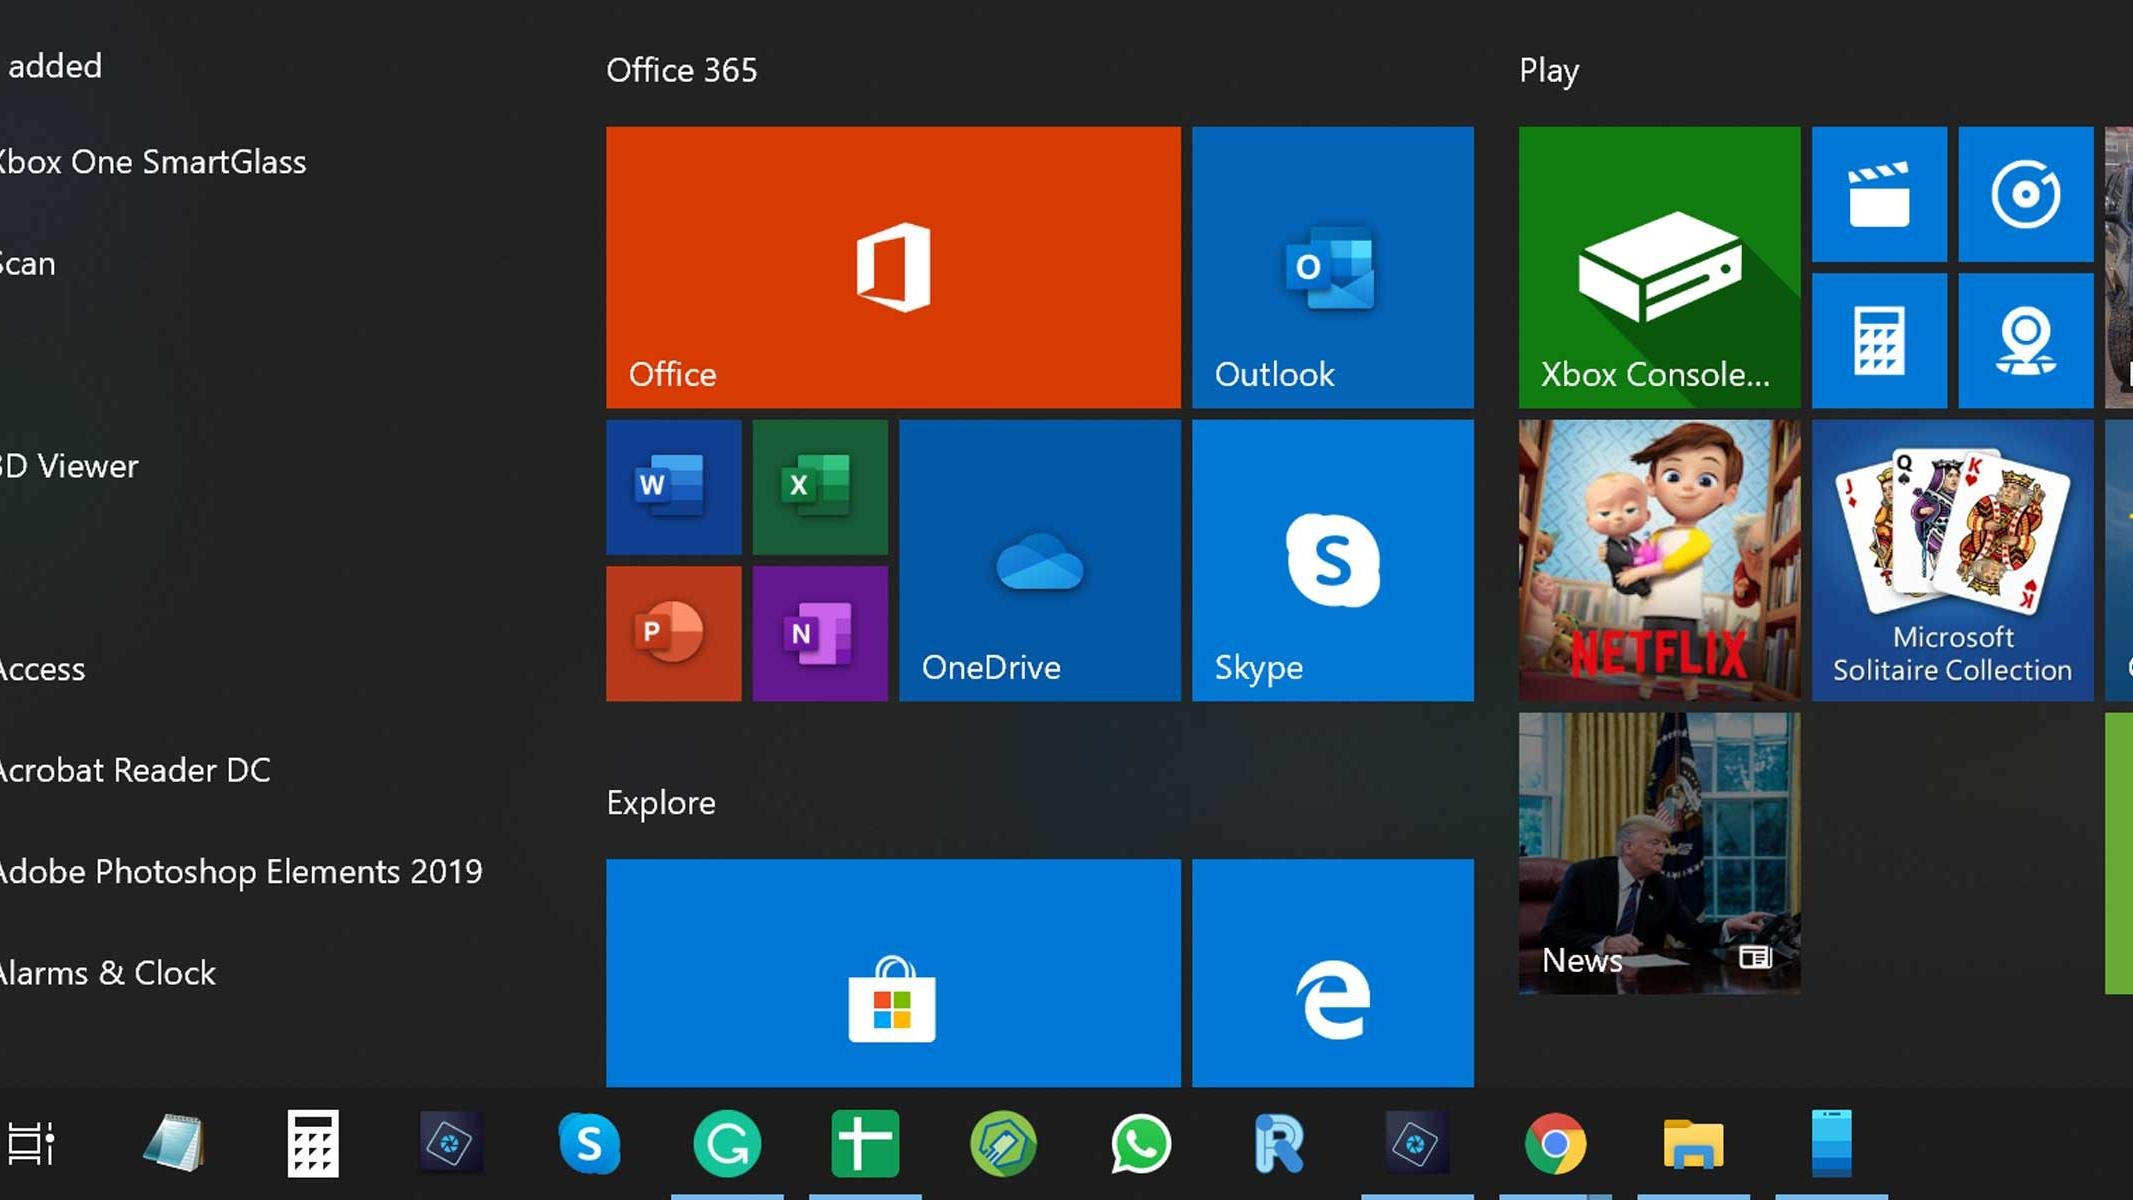Open Notepad from the taskbar
The width and height of the screenshot is (2133, 1200).
[x=174, y=1143]
